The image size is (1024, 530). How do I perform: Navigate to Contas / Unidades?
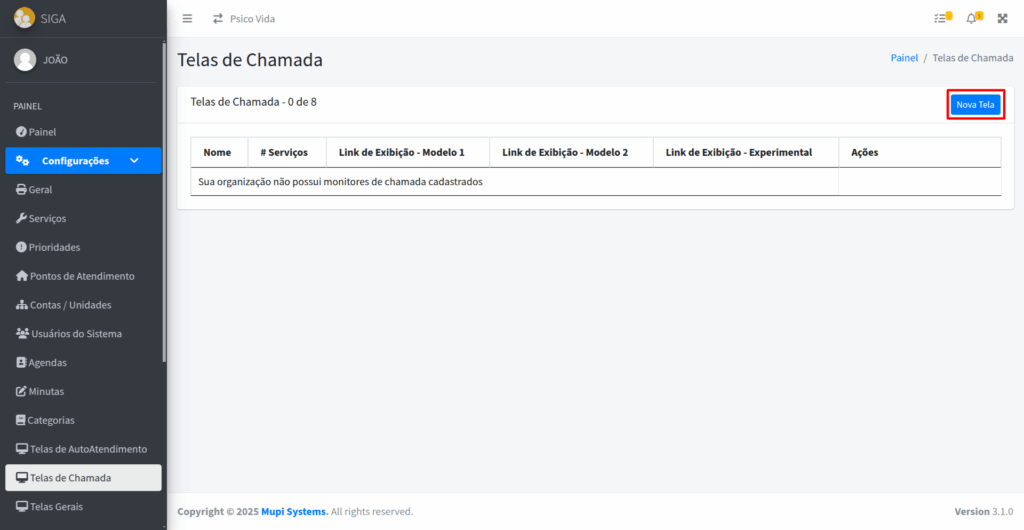pyautogui.click(x=84, y=305)
